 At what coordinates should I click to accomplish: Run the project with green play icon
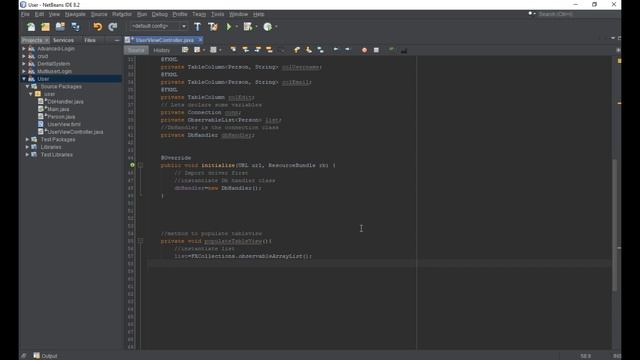tap(229, 27)
